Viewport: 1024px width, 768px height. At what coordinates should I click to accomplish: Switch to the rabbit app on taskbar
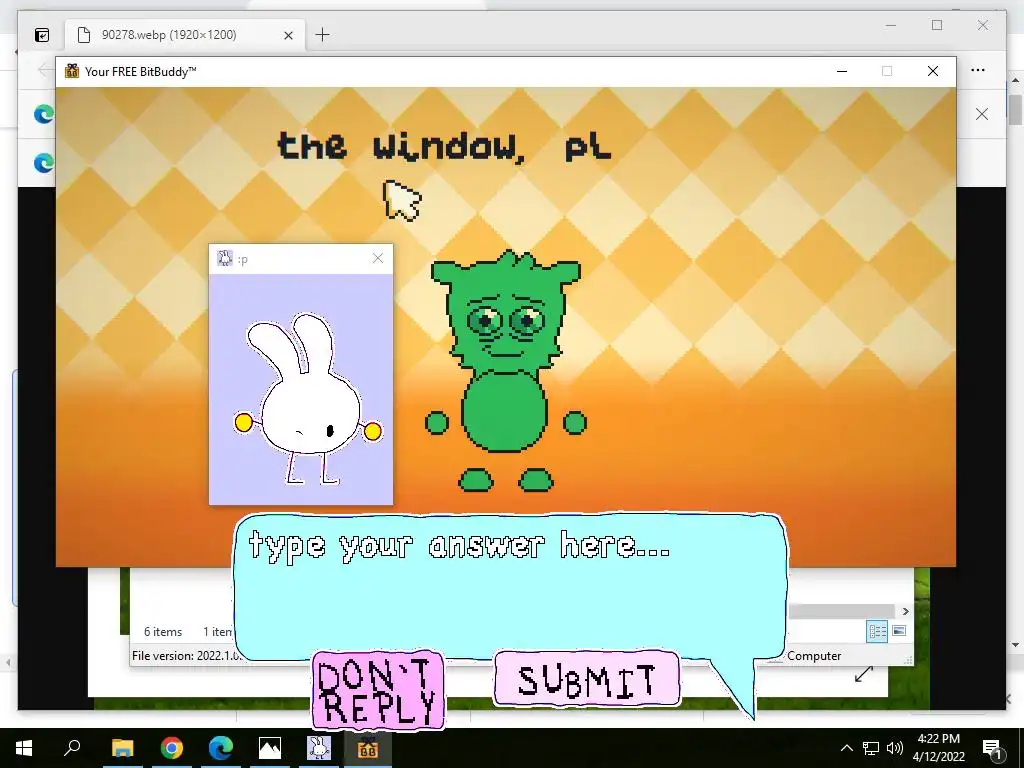(x=319, y=748)
